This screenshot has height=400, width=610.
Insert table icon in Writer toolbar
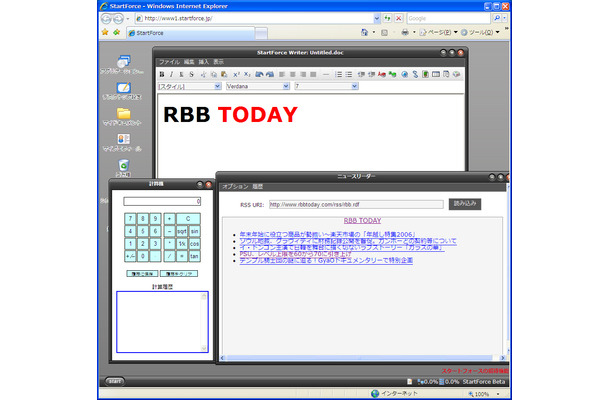[x=436, y=74]
